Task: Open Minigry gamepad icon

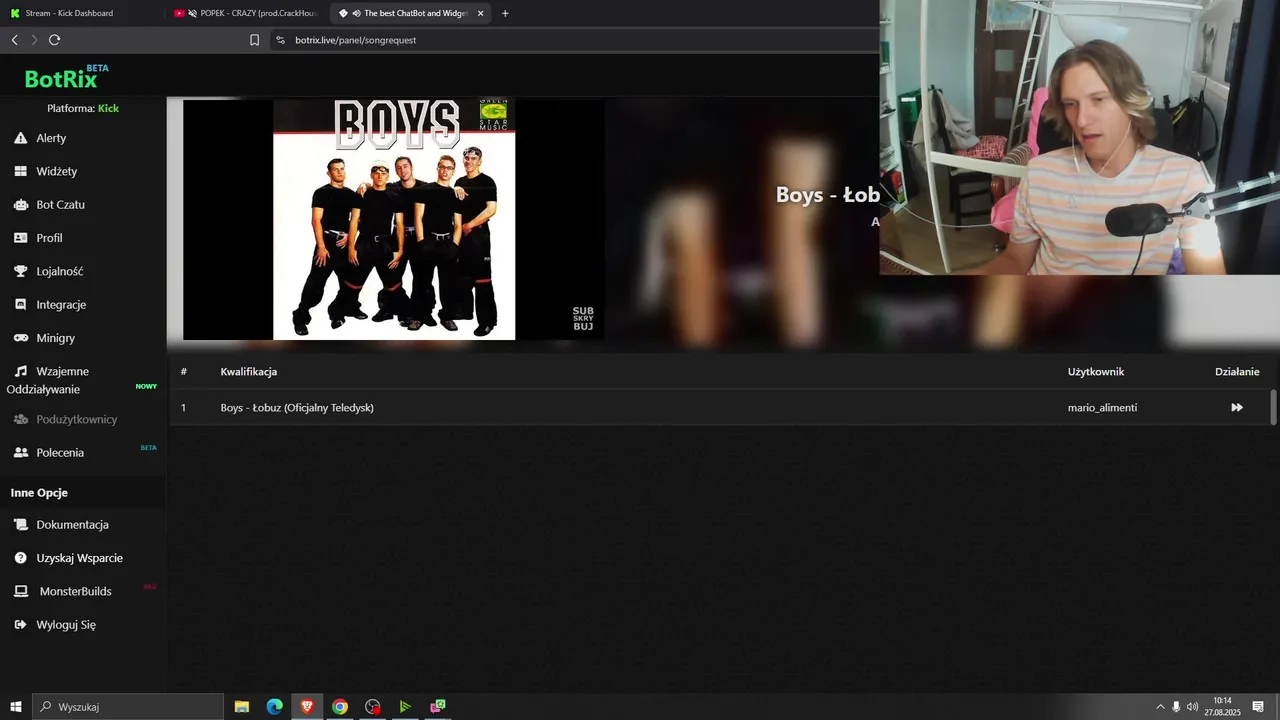Action: 20,338
